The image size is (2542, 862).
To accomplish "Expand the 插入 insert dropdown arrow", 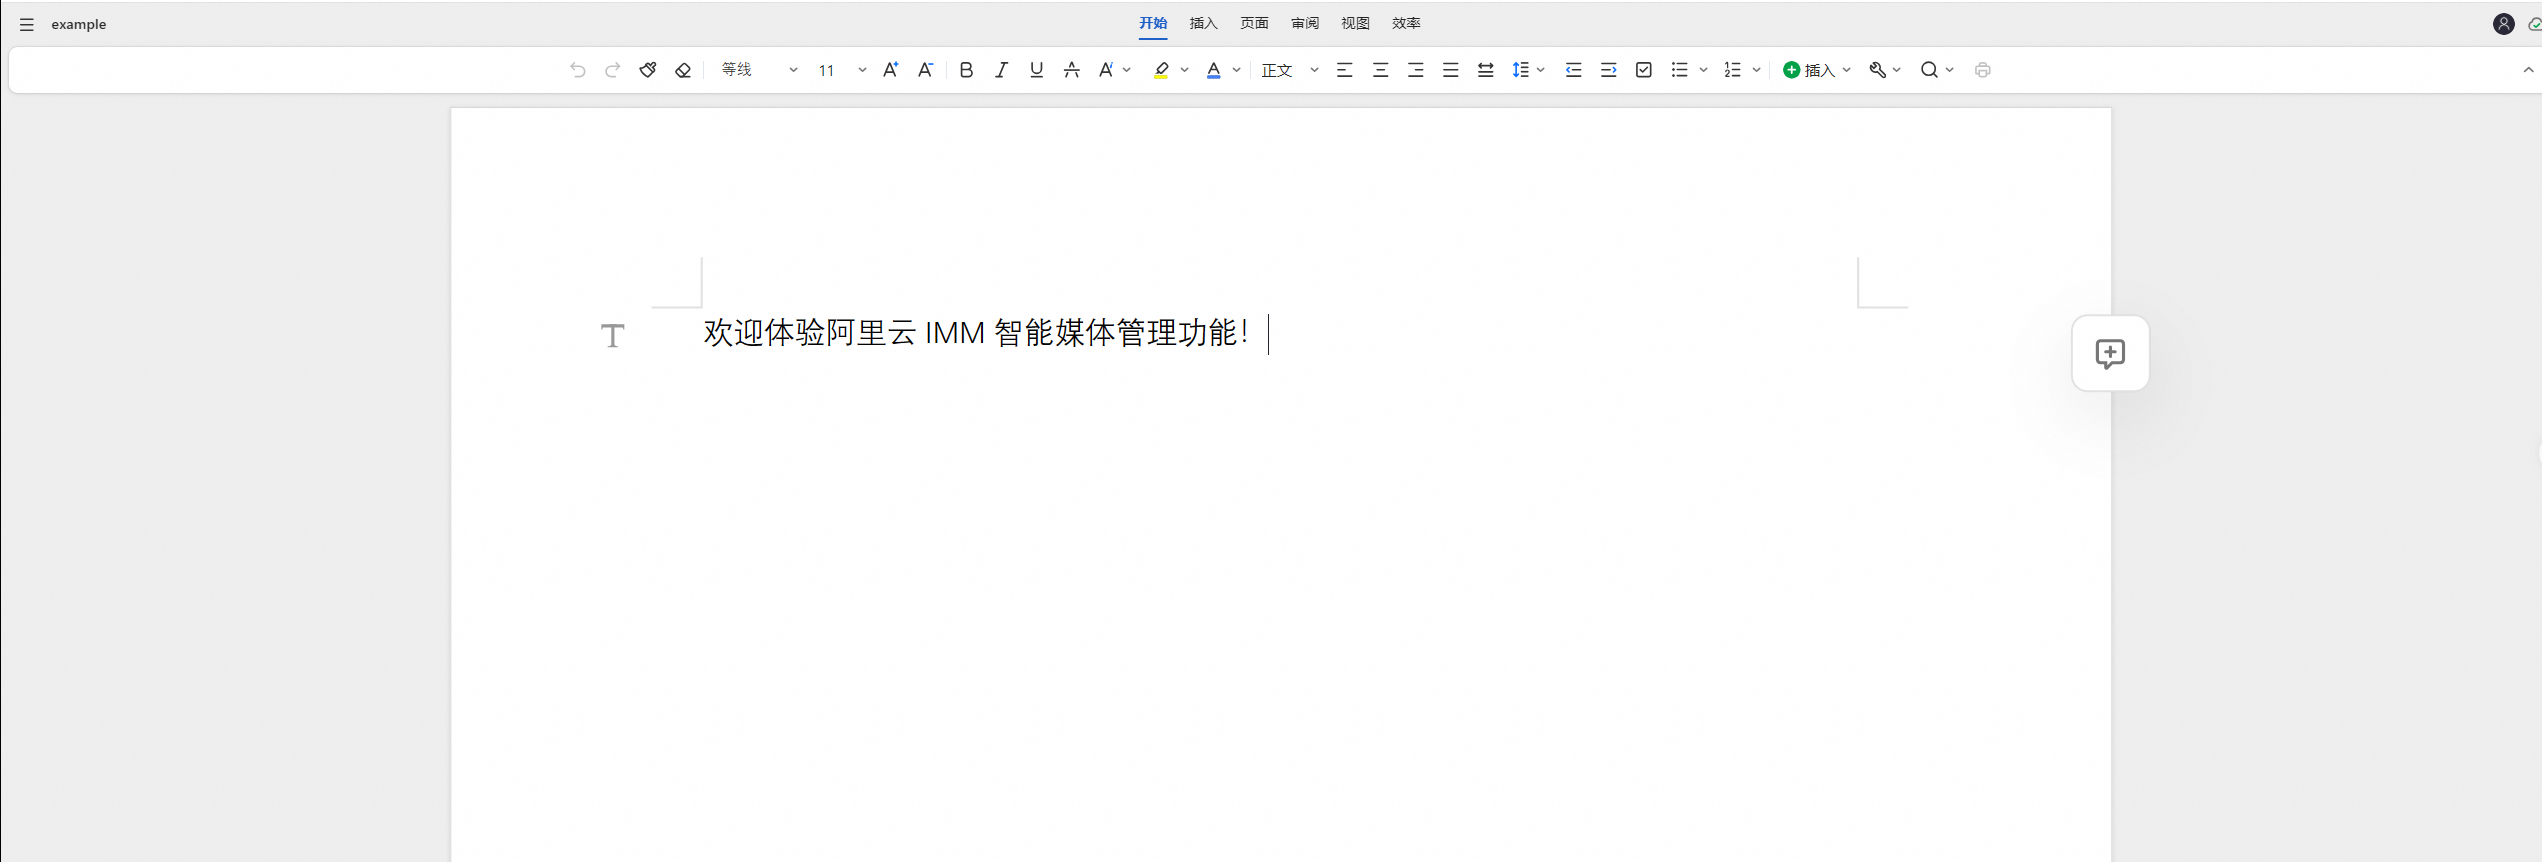I will click(x=1846, y=70).
